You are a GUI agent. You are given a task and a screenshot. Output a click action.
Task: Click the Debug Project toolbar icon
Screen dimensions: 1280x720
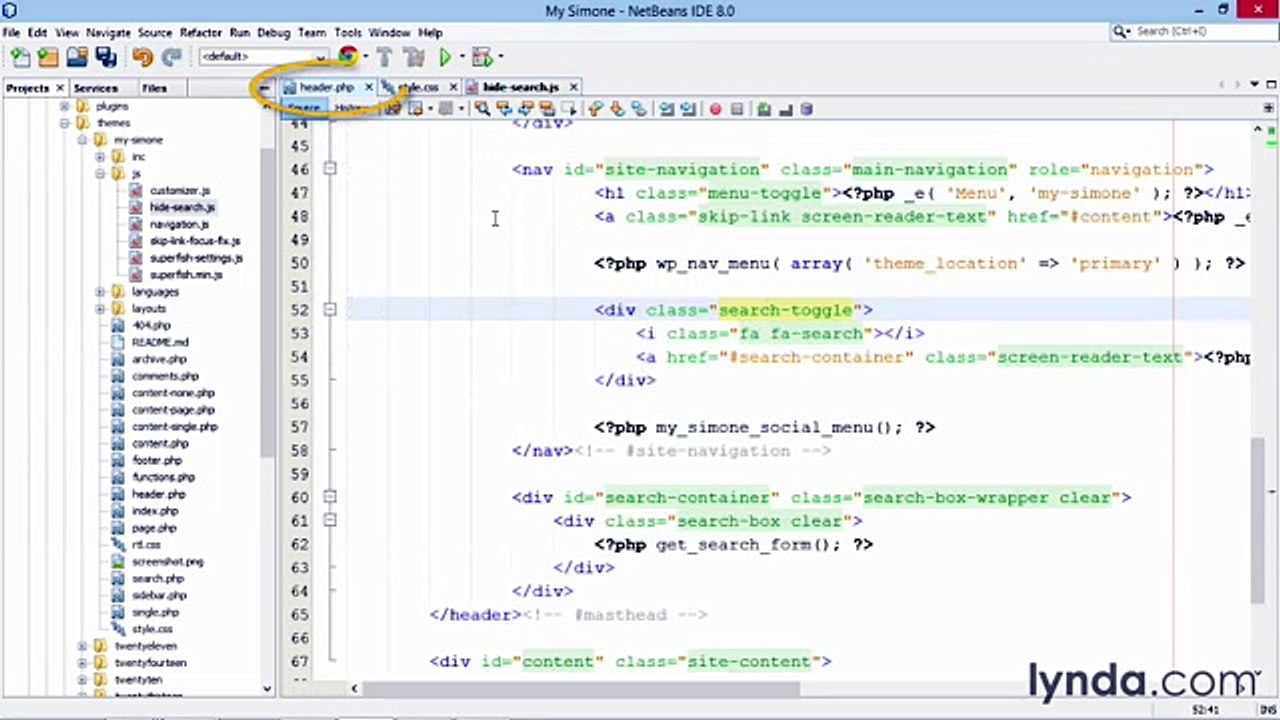tap(482, 57)
